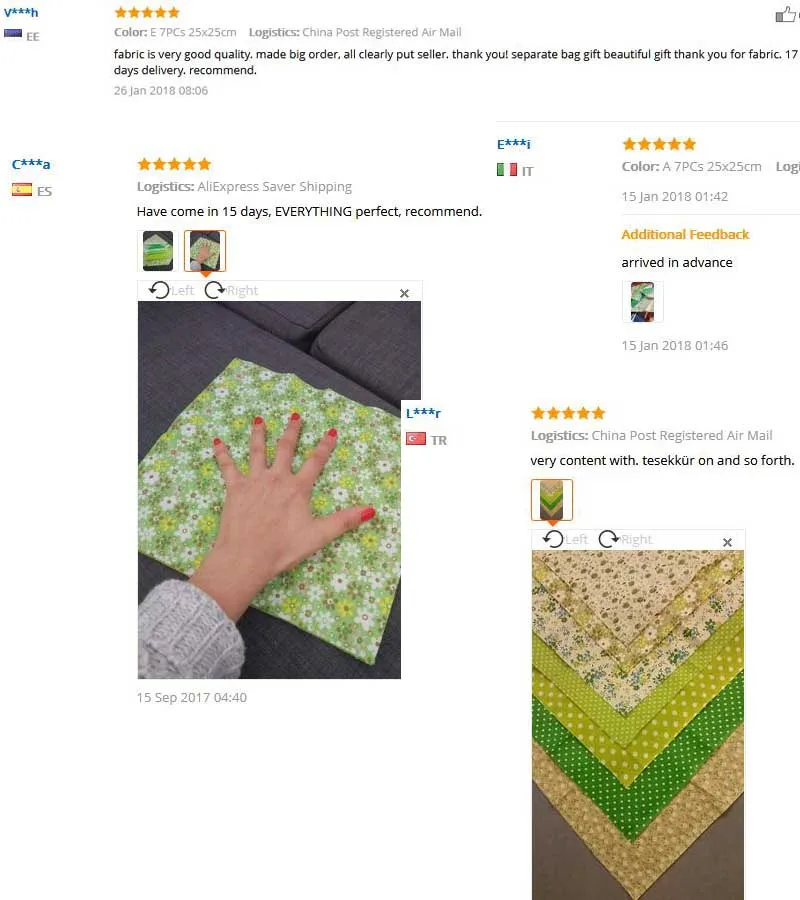Click the Turkey flag icon
This screenshot has width=800, height=900.
click(416, 439)
